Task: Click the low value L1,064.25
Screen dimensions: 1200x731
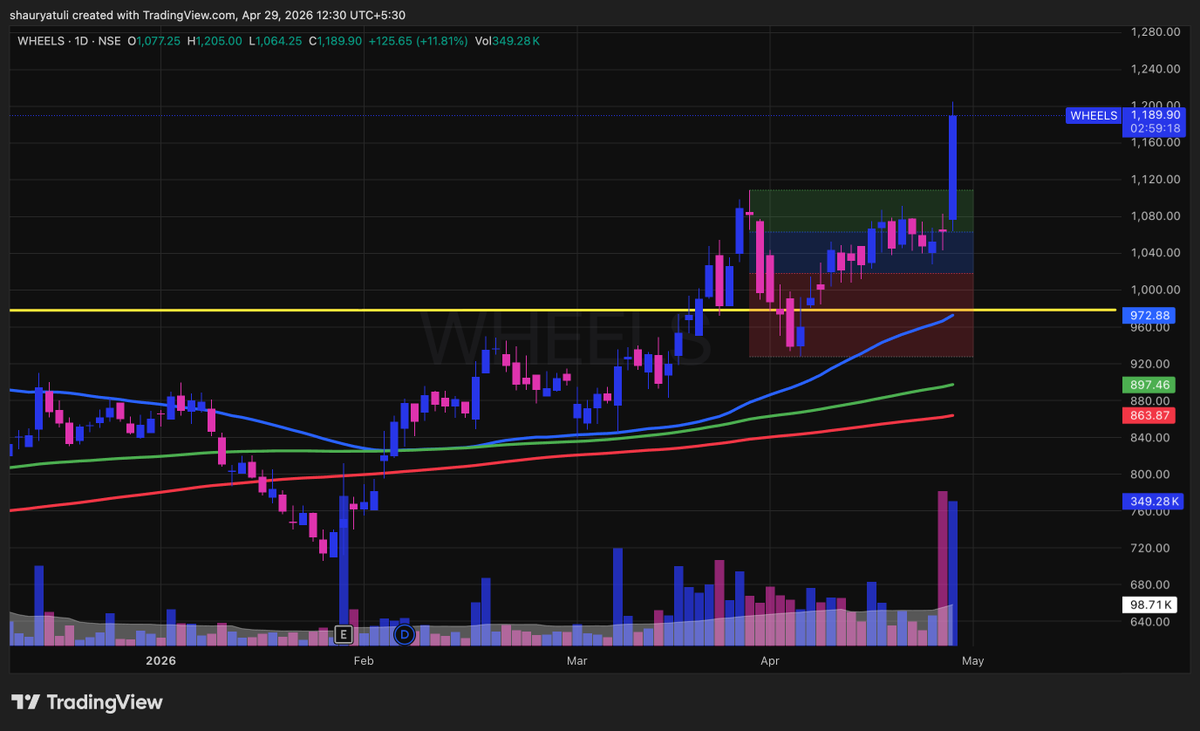Action: [276, 41]
